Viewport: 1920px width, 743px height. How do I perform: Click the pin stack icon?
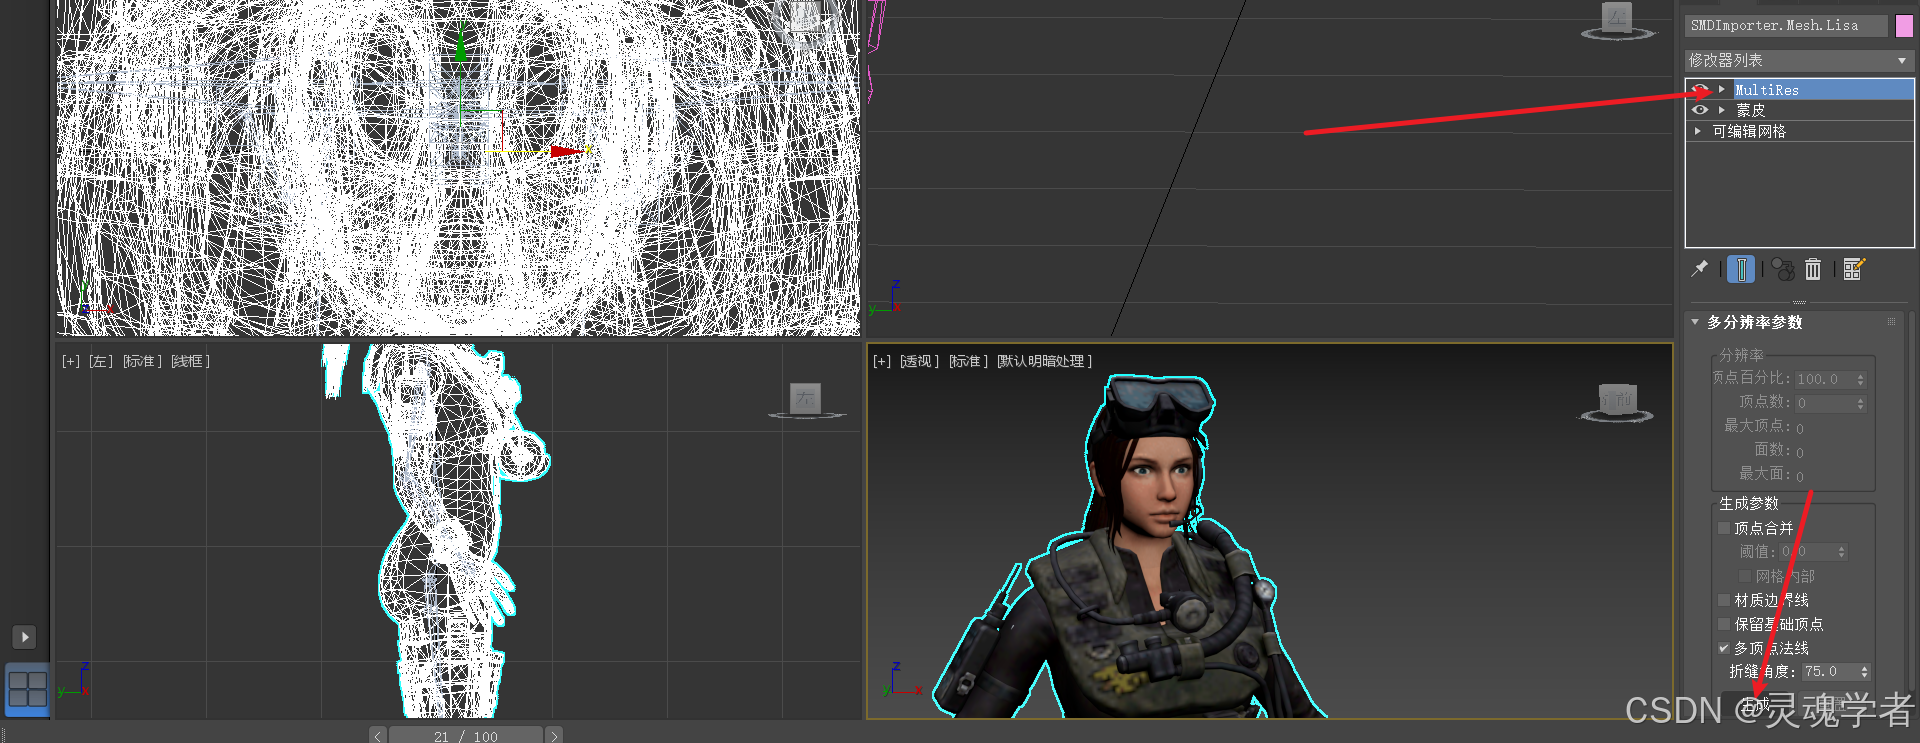[1699, 268]
